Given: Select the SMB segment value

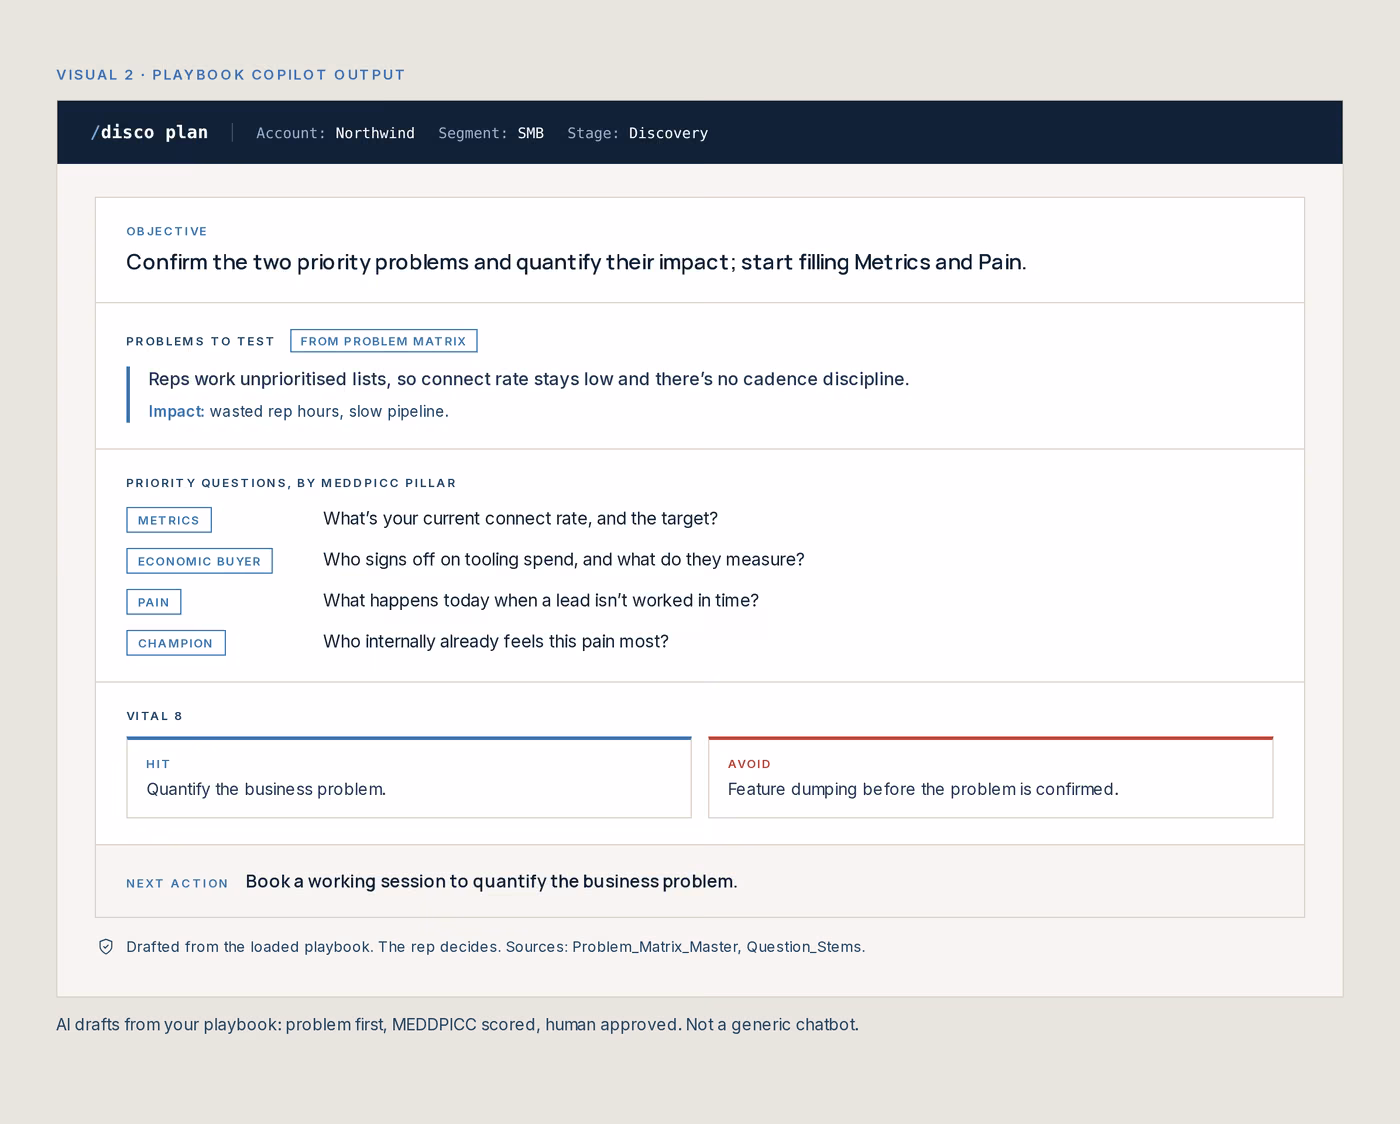Looking at the screenshot, I should click(531, 133).
